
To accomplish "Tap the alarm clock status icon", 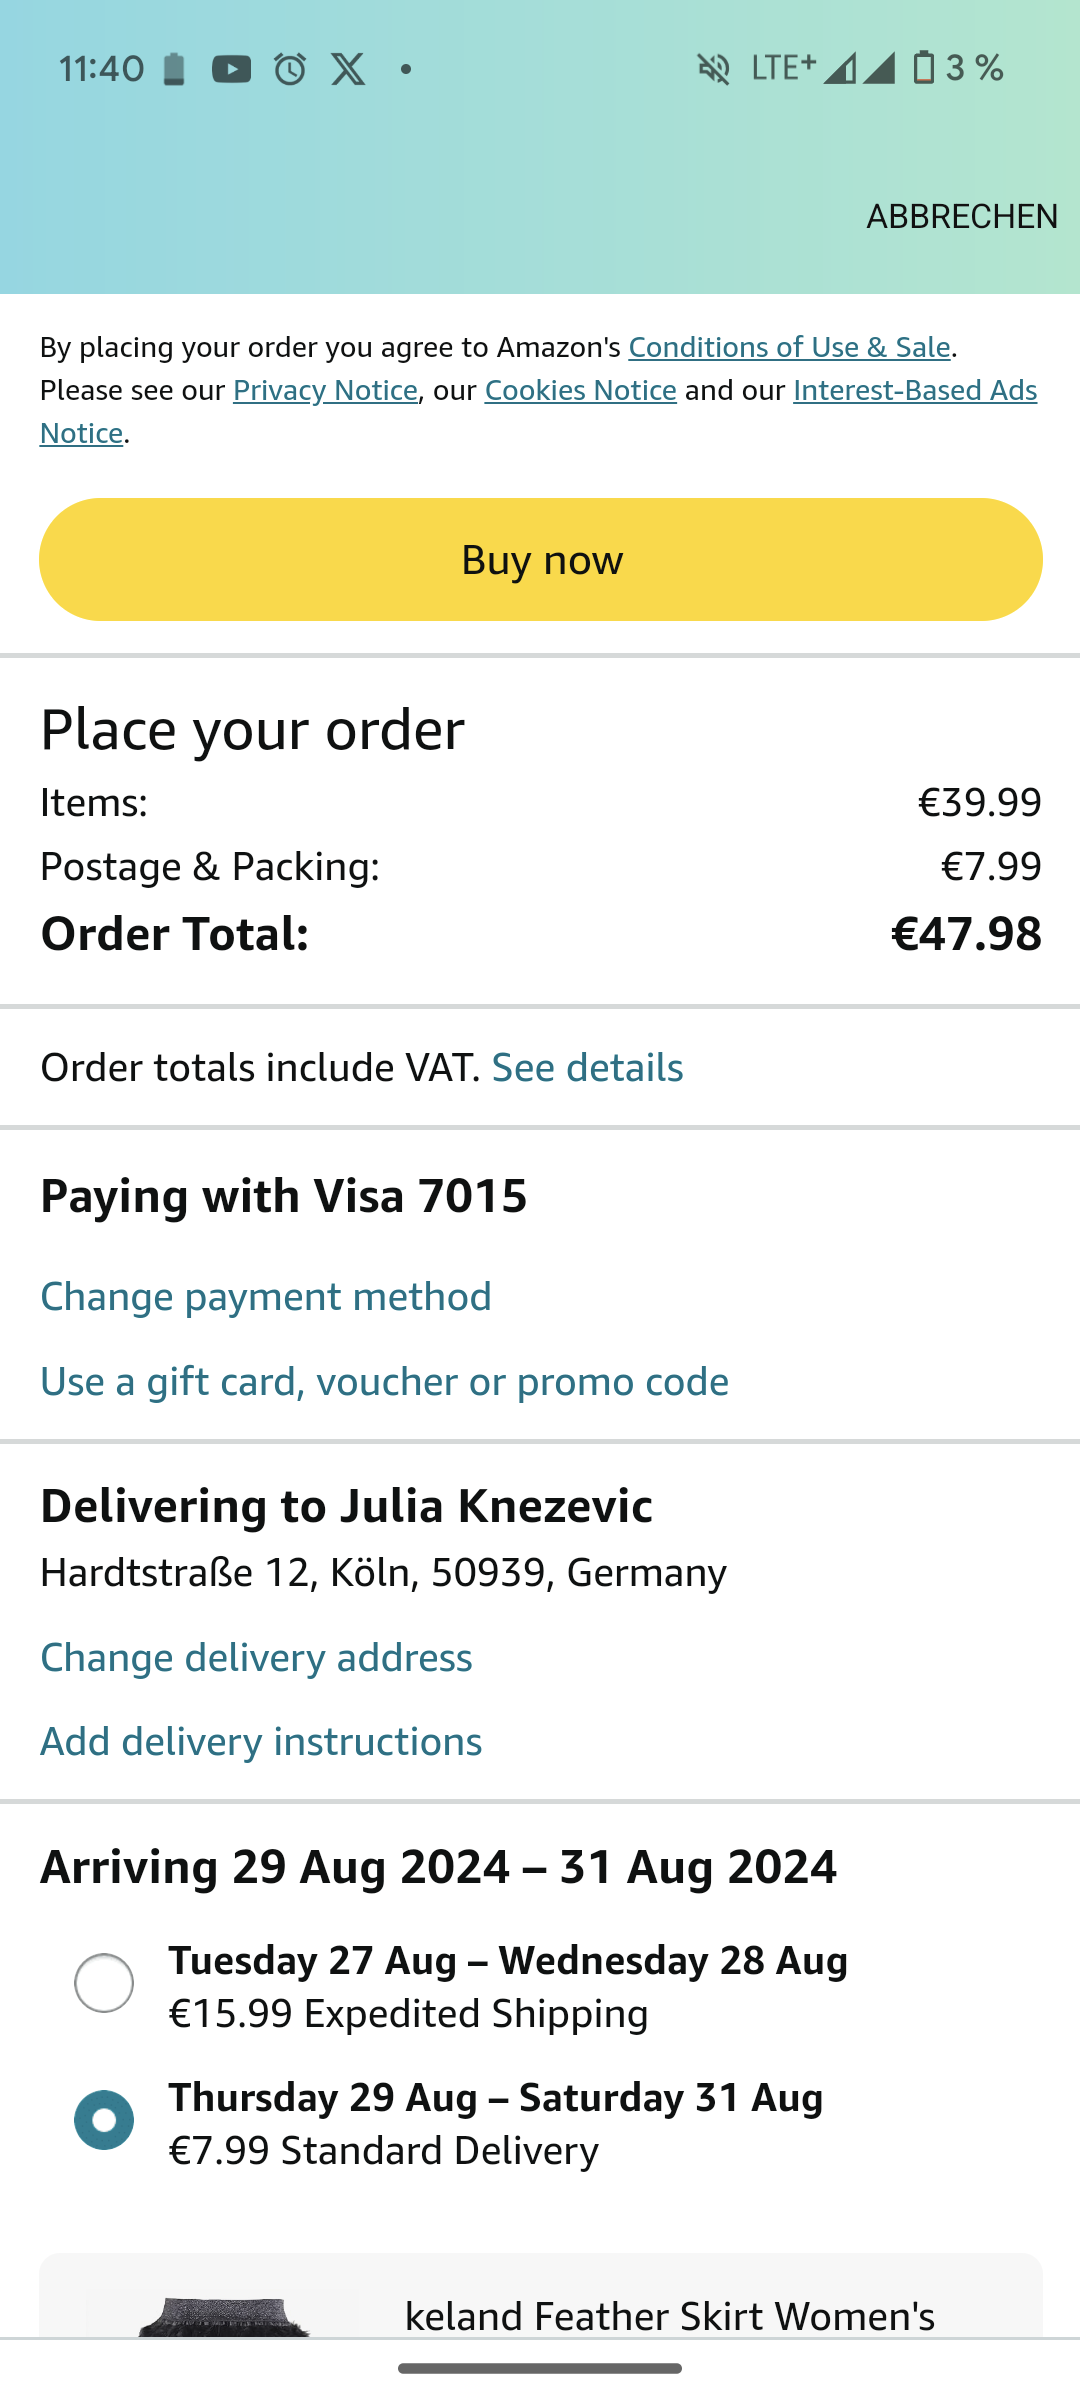I will 290,69.
